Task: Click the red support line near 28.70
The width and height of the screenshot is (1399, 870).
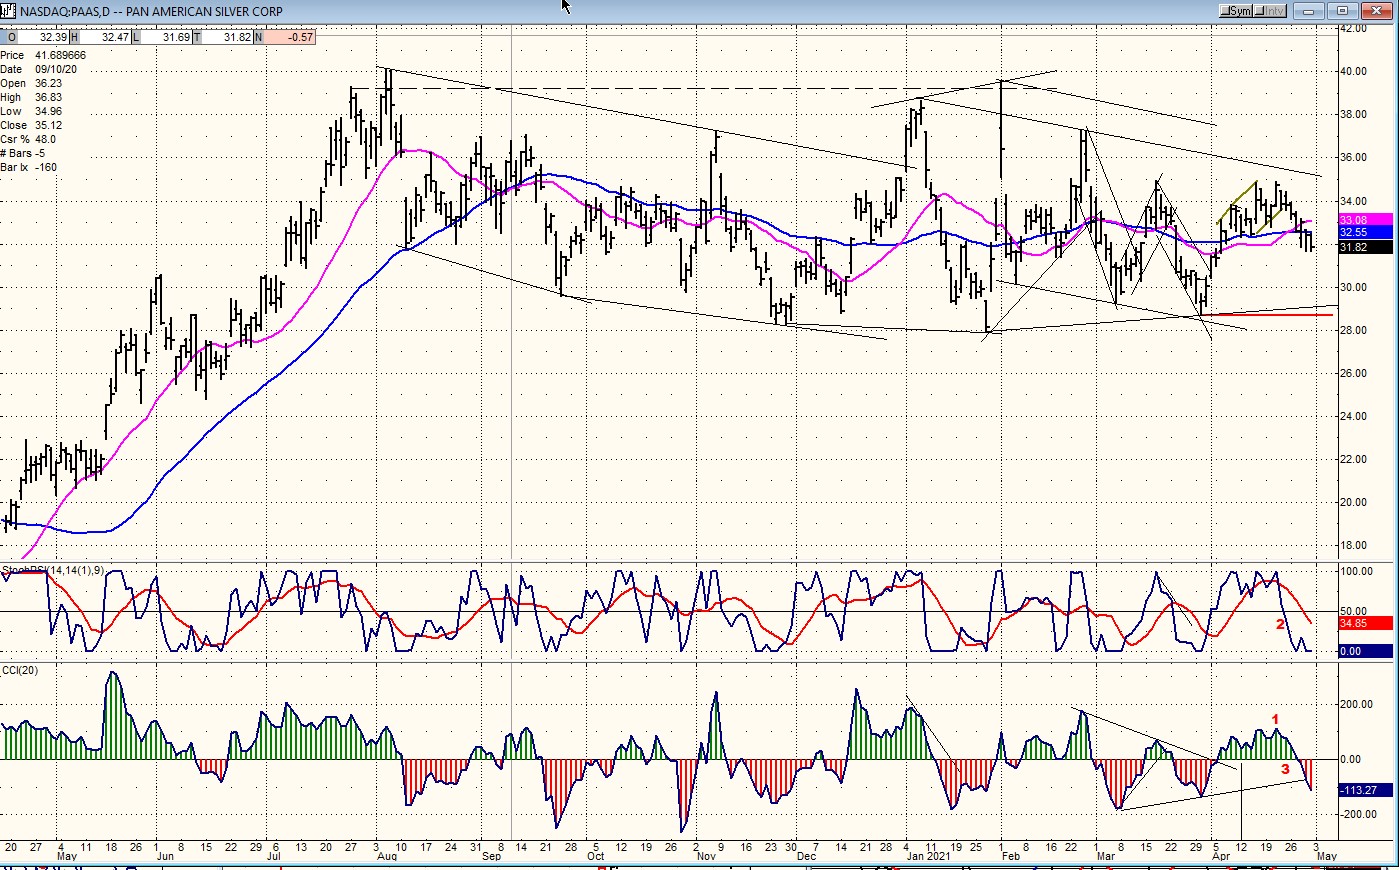Action: point(1270,315)
